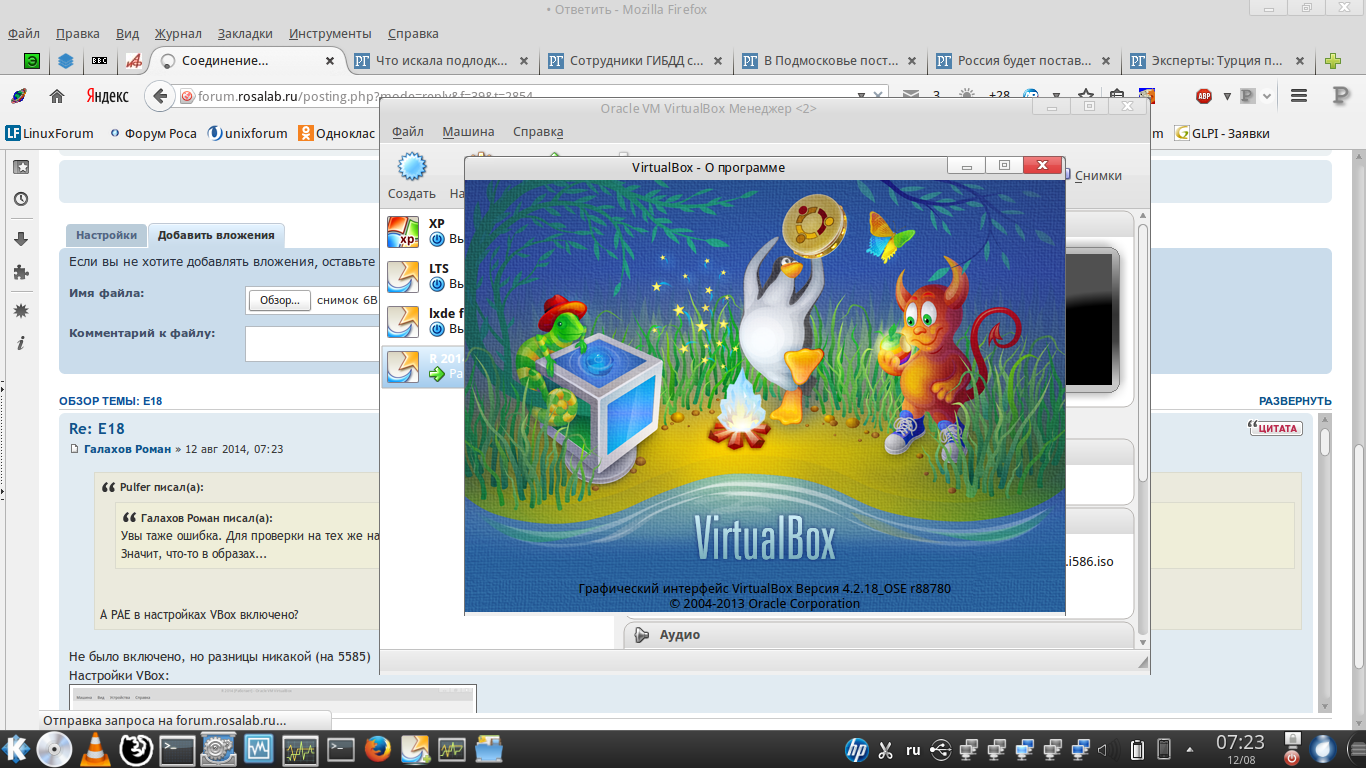Go to Firefox home page icon
The width and height of the screenshot is (1366, 768).
click(57, 96)
